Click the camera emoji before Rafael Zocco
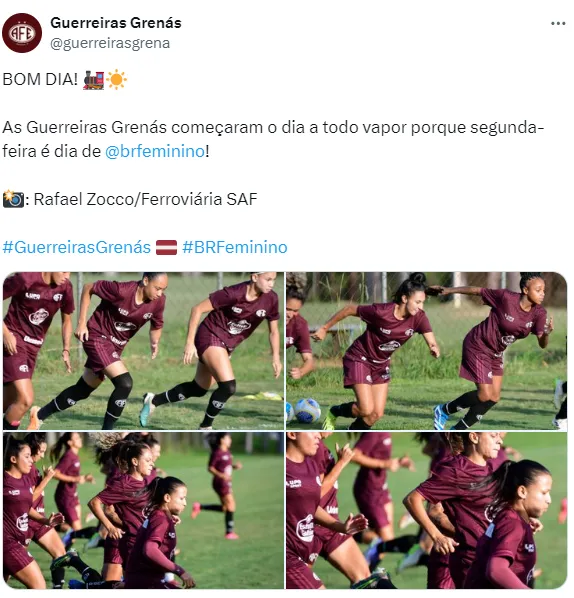 coord(13,199)
